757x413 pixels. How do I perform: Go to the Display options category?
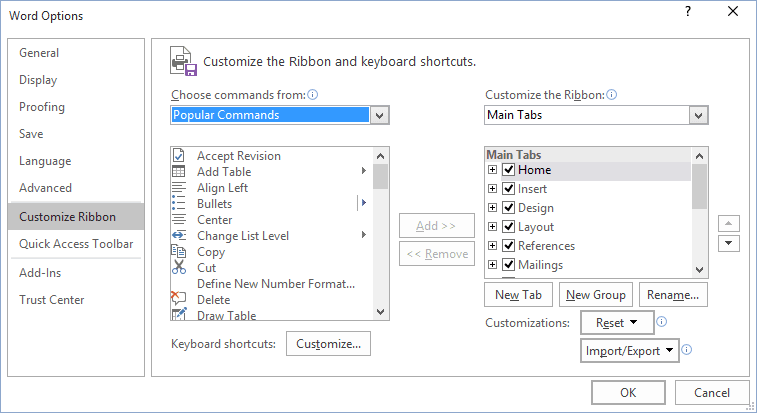76,80
